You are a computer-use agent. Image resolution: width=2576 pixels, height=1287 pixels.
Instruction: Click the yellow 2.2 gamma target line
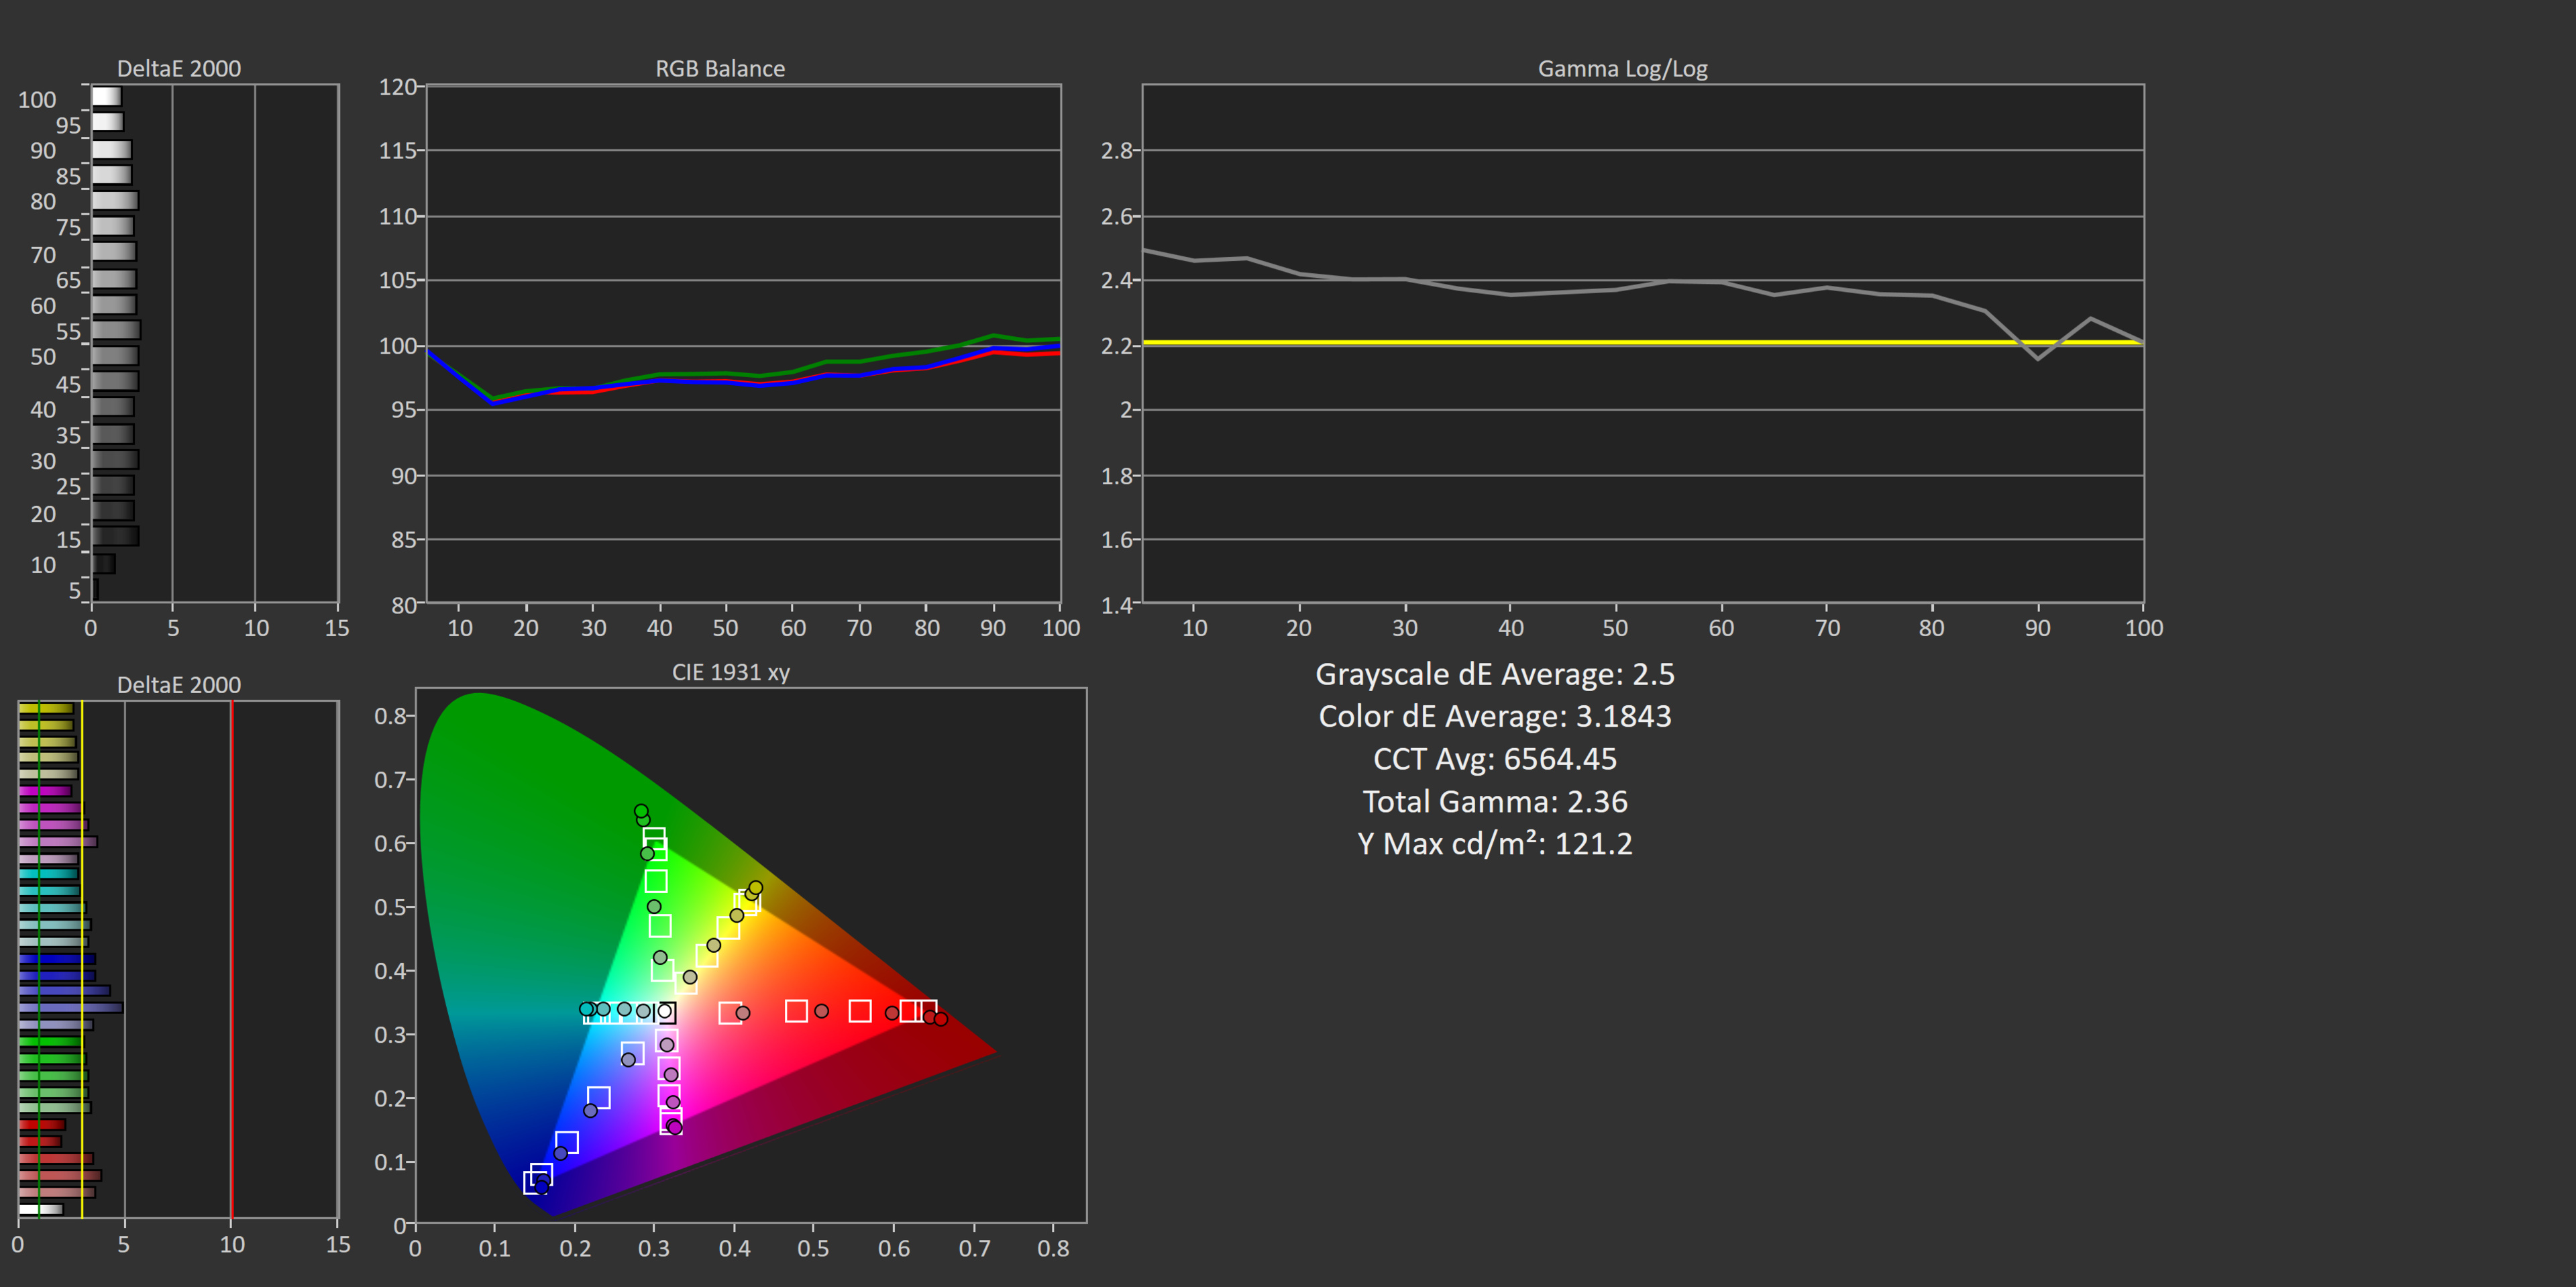click(1600, 342)
